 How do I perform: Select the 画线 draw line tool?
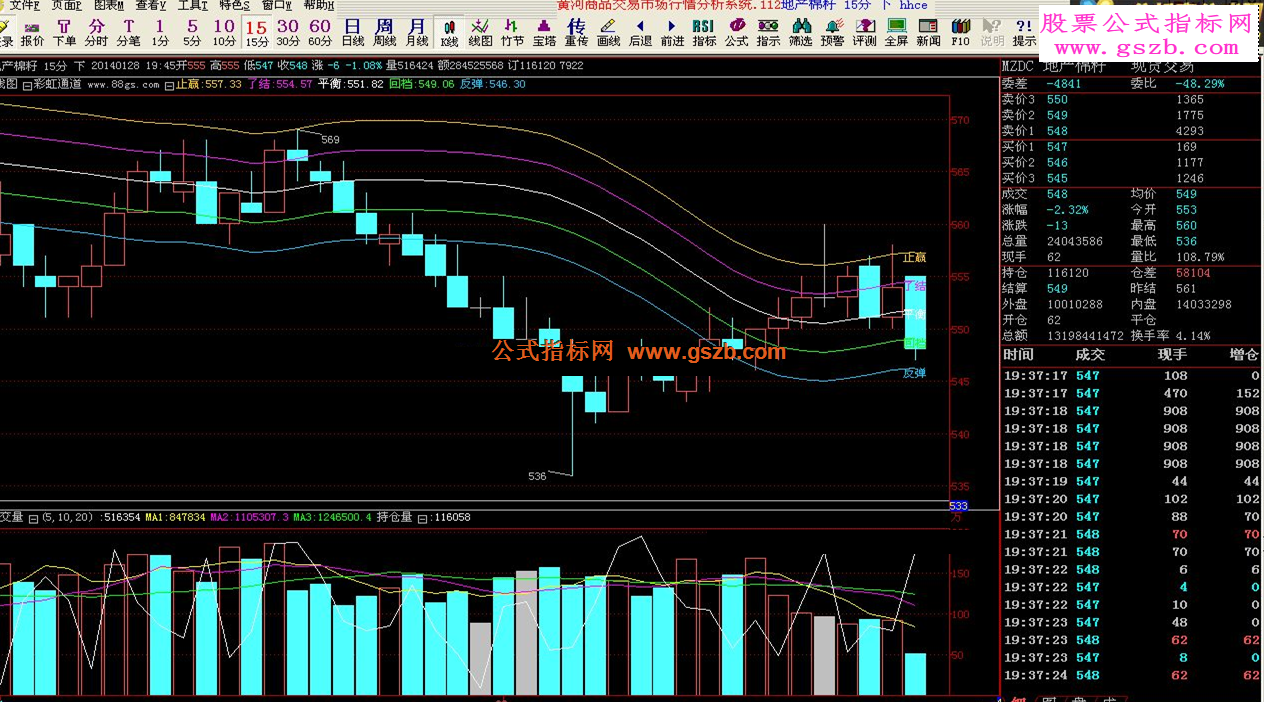tap(608, 31)
